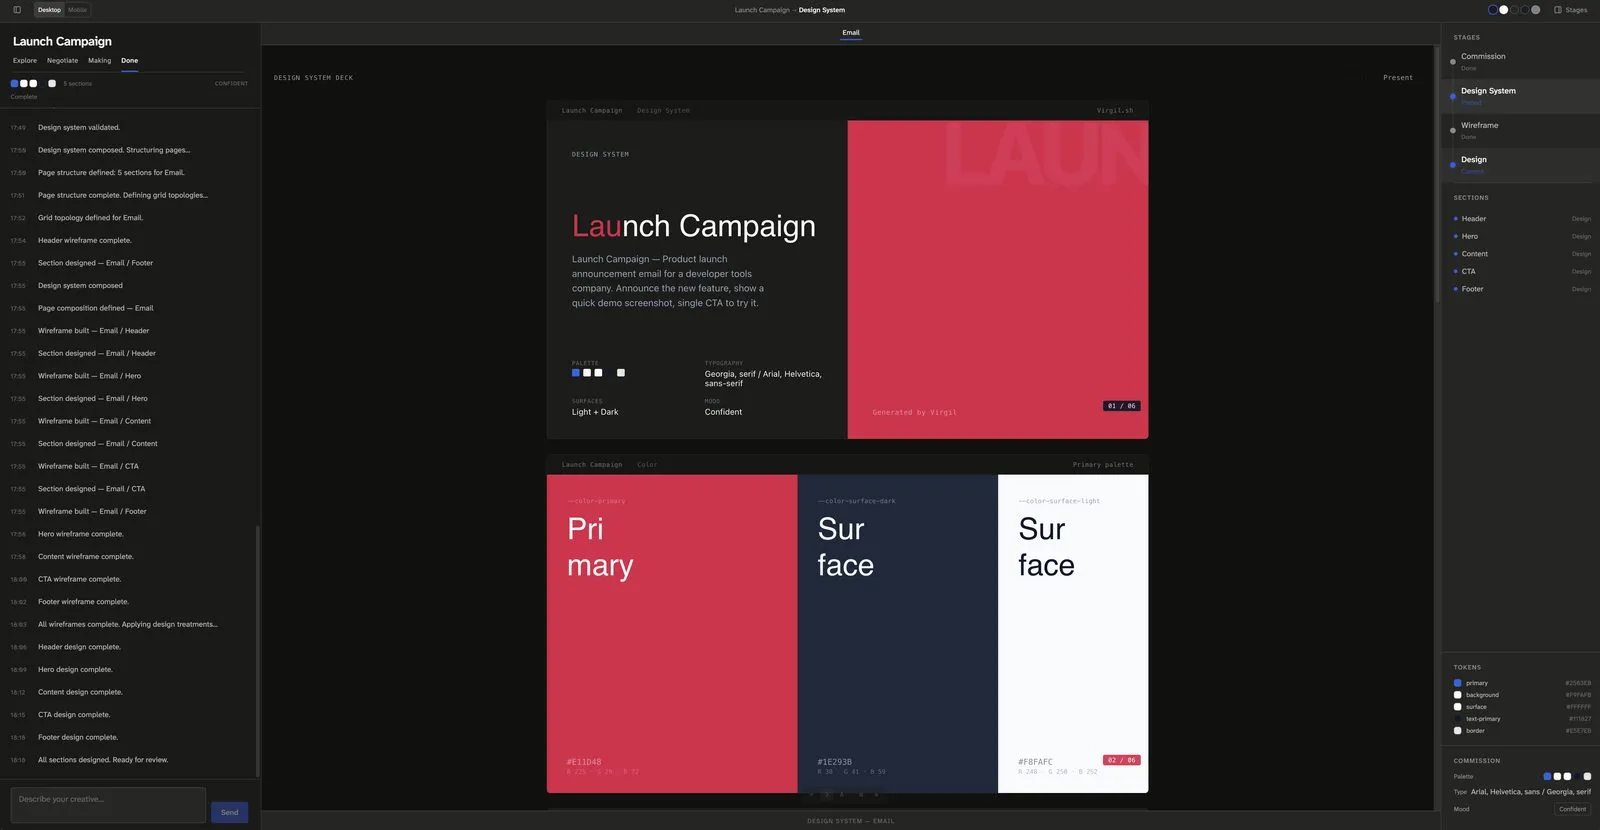1600x830 pixels.
Task: Click the red Primary color card
Action: (x=672, y=634)
